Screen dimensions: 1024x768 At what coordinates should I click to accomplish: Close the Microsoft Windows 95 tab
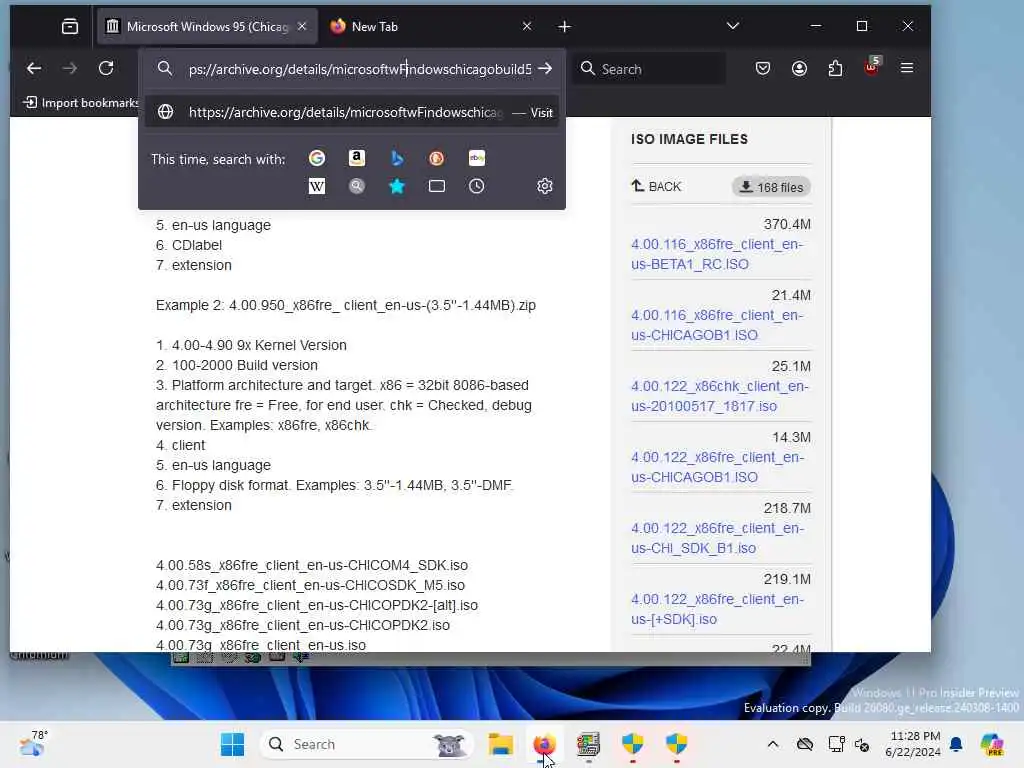[302, 26]
